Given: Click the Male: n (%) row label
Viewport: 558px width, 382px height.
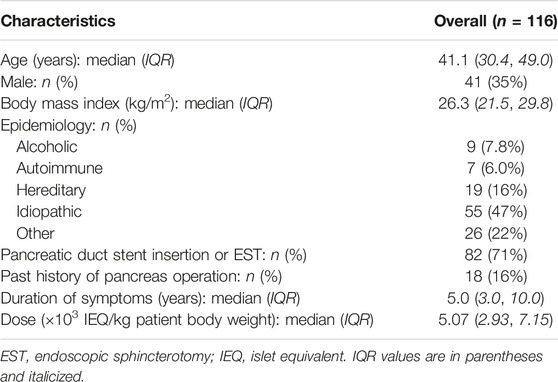Looking at the screenshot, I should pos(39,82).
